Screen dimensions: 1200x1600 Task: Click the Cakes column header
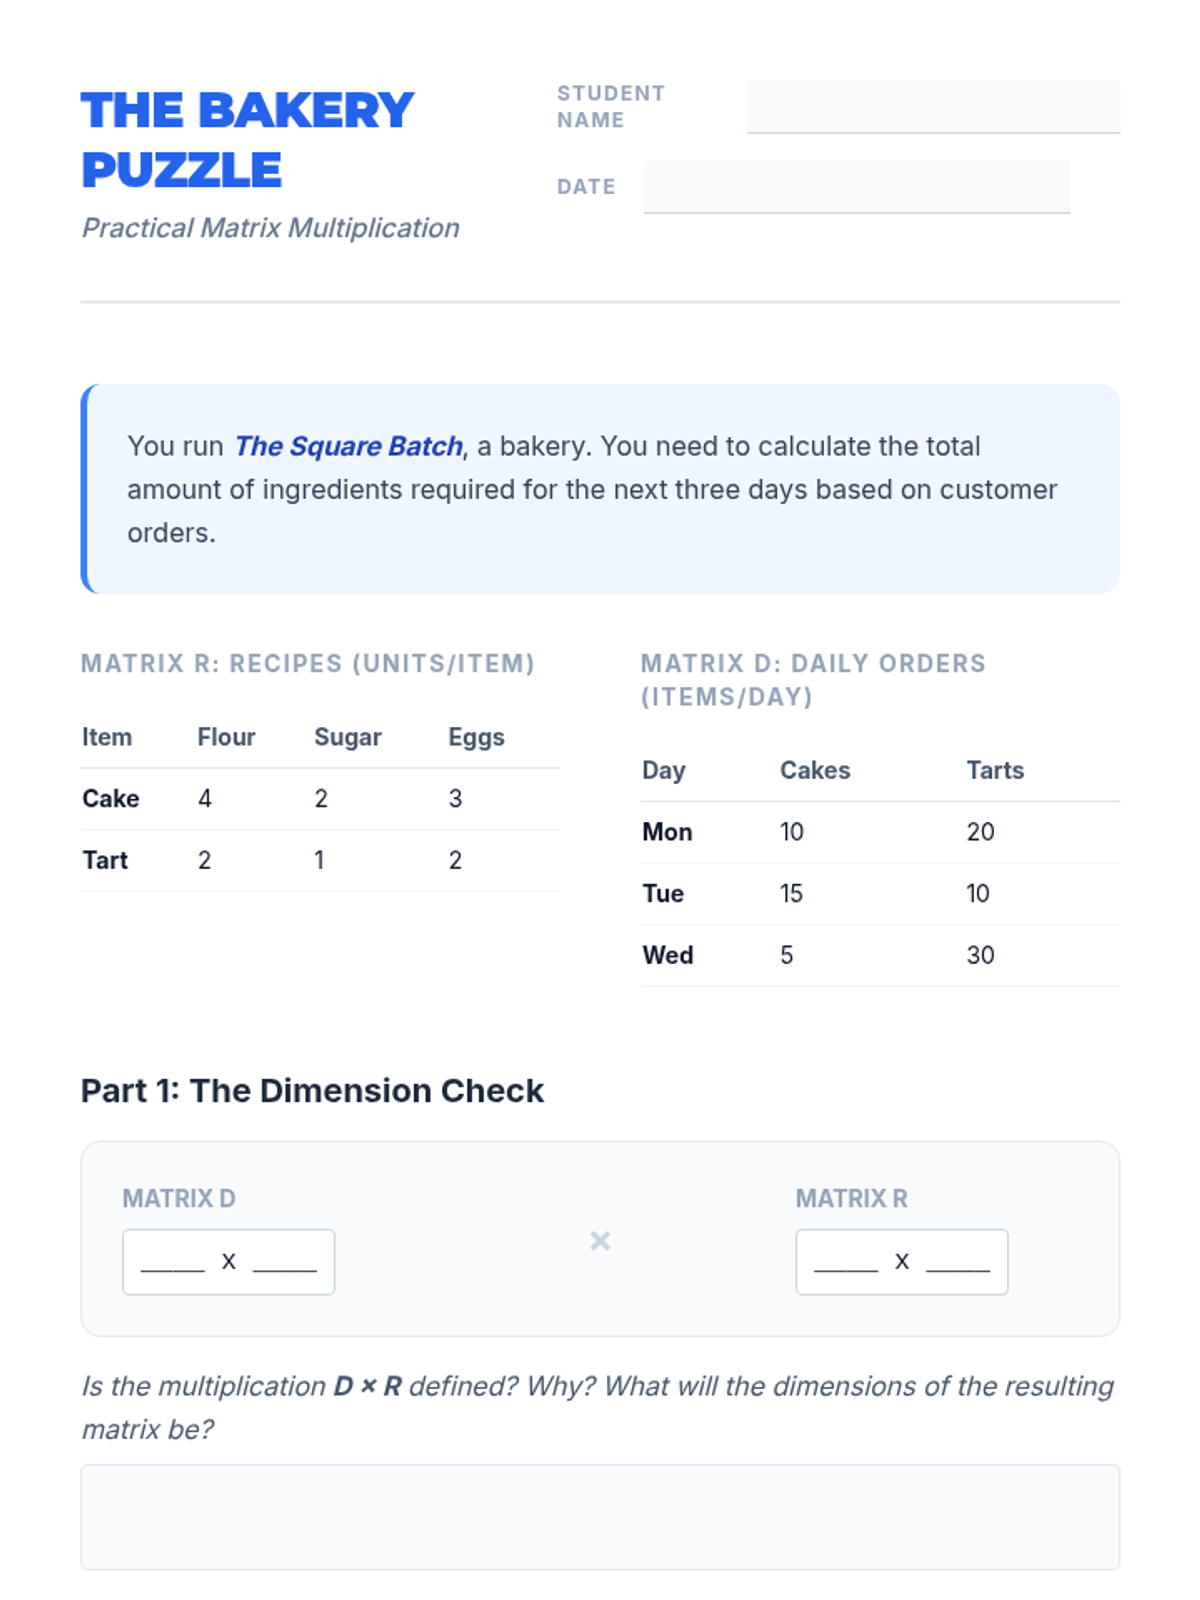pos(815,770)
